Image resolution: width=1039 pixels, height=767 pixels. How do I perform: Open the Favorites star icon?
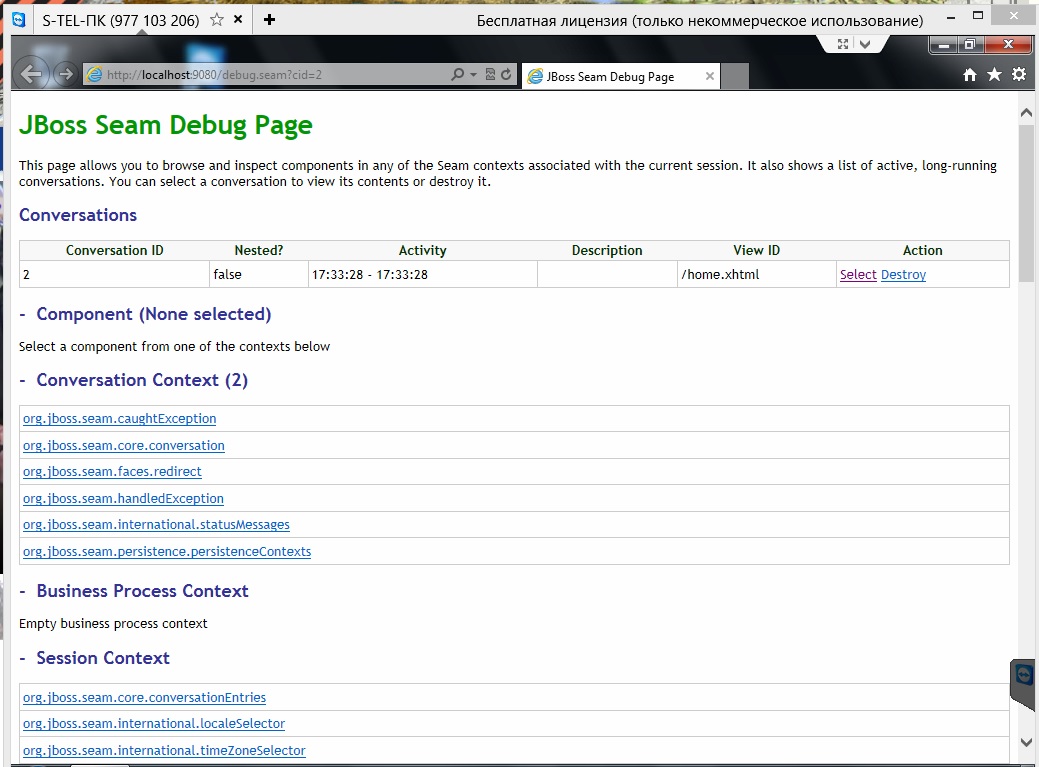[x=995, y=75]
